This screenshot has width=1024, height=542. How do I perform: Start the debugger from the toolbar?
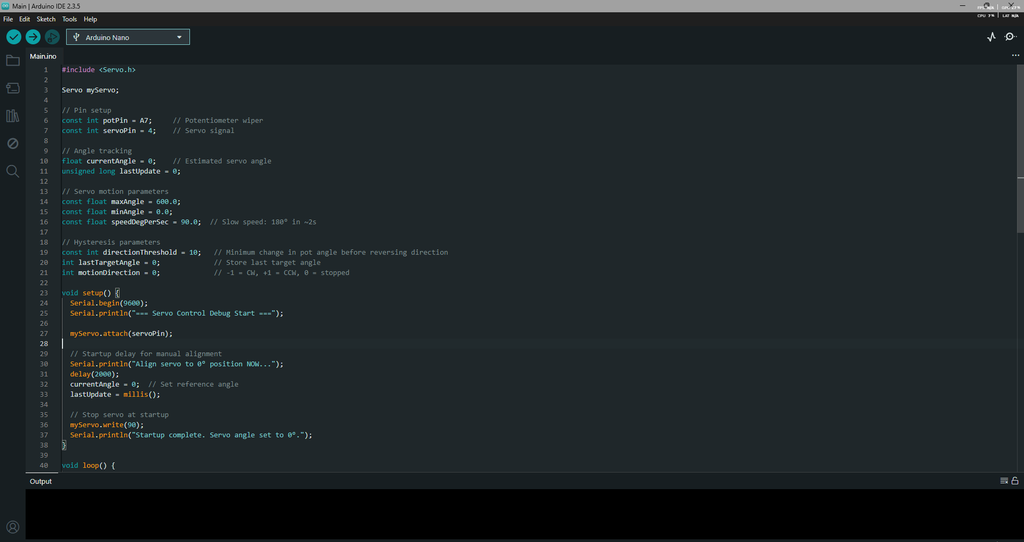point(52,37)
